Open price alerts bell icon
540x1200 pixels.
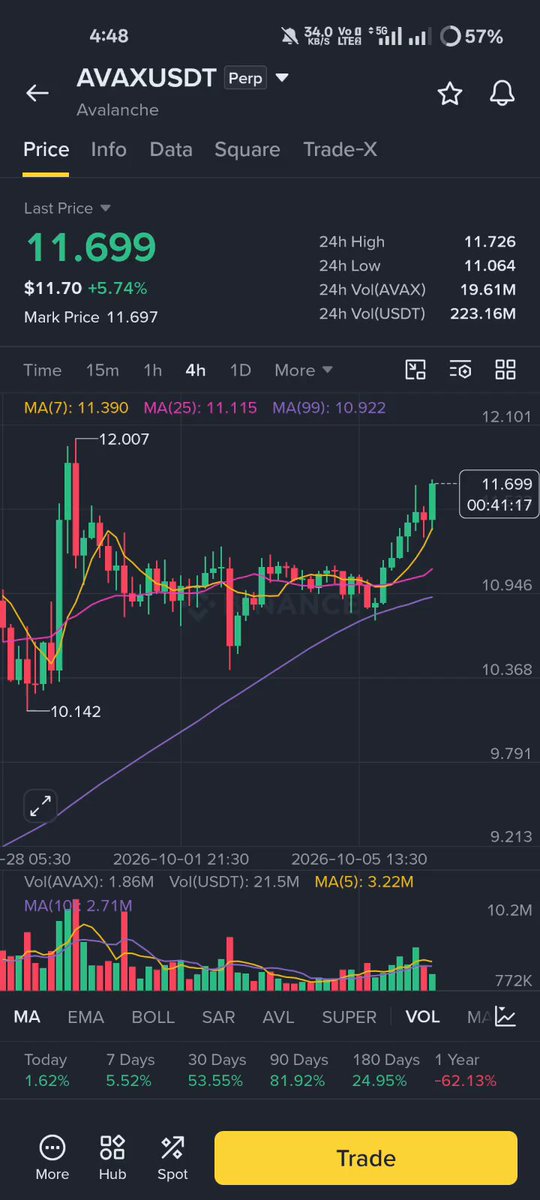[x=502, y=93]
